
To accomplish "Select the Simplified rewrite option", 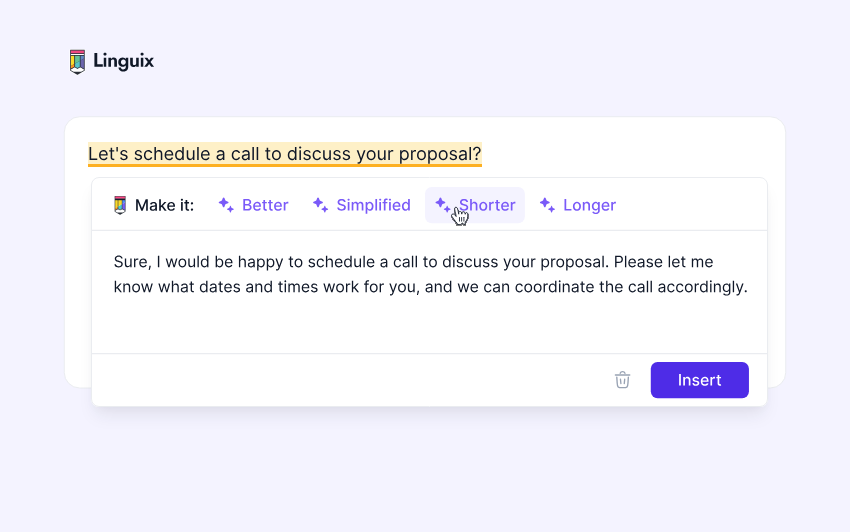I will [373, 205].
